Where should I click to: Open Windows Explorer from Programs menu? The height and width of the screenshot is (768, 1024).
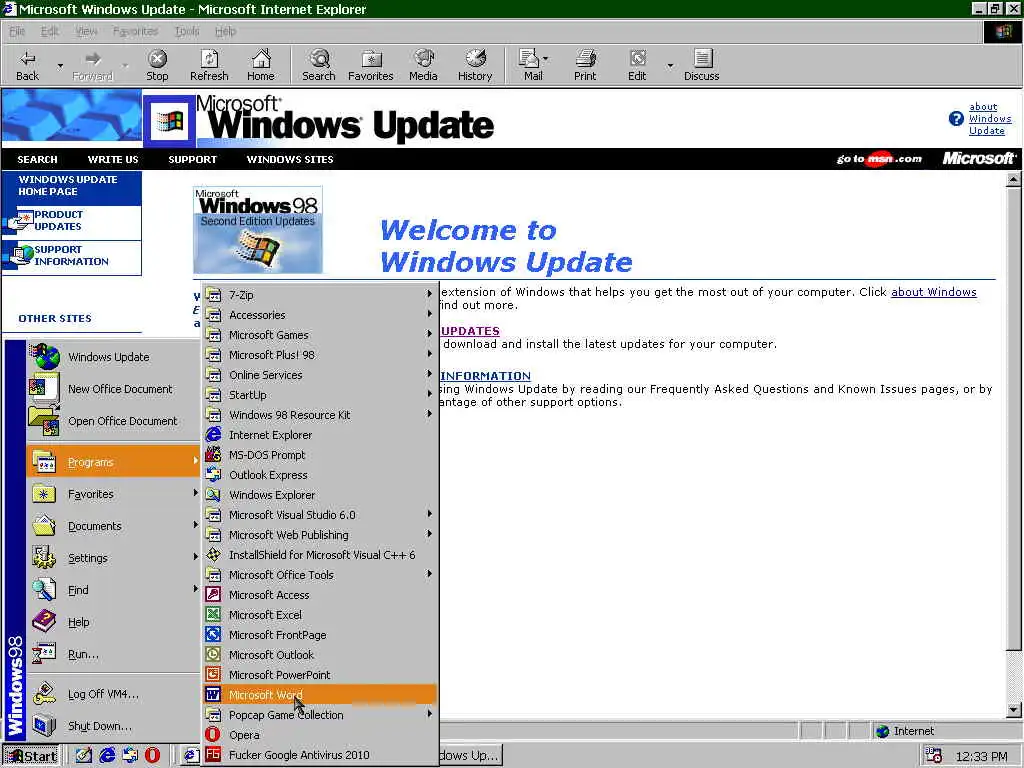[x=320, y=495]
